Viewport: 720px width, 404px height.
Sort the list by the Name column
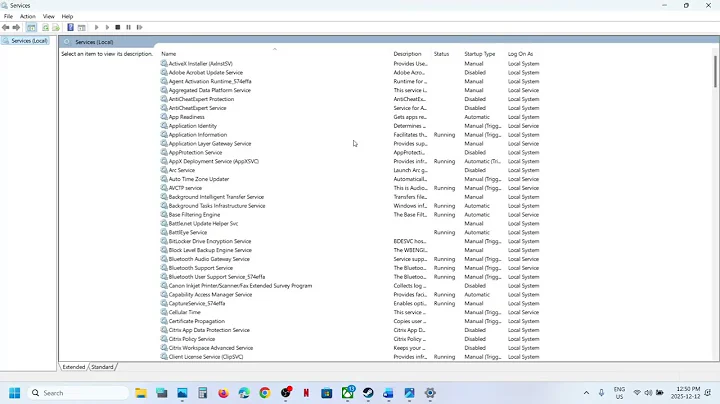[x=169, y=54]
